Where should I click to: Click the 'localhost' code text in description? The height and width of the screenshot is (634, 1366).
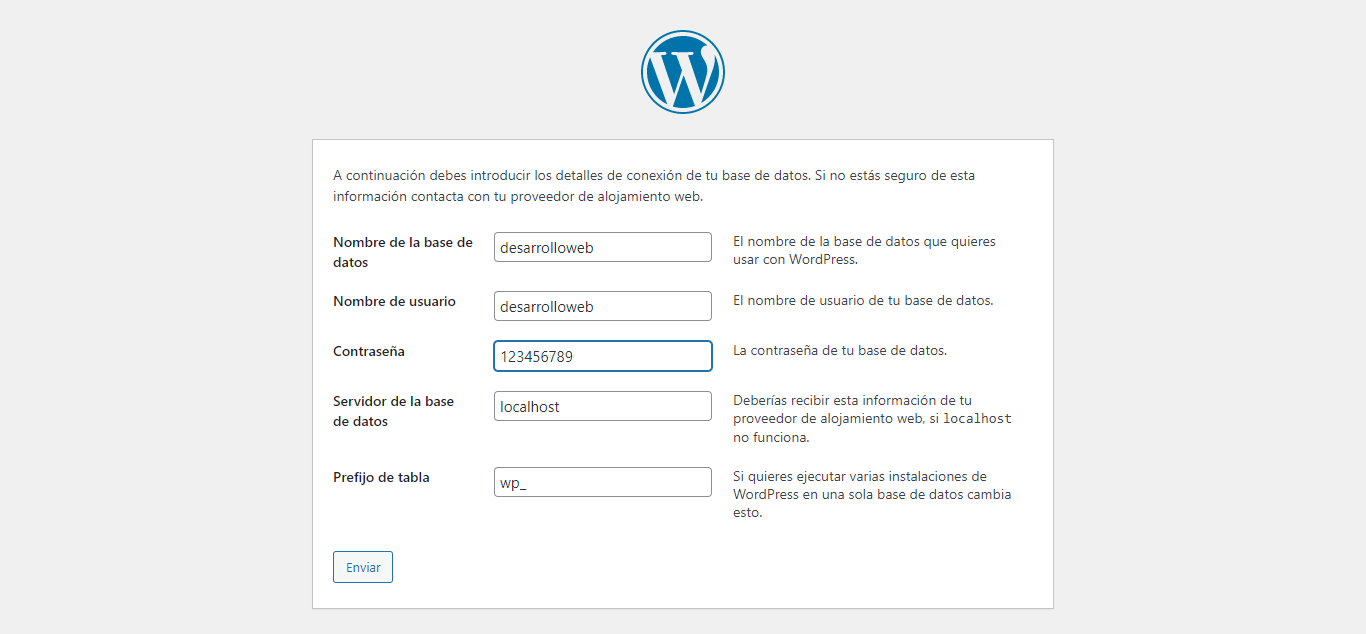click(x=977, y=419)
